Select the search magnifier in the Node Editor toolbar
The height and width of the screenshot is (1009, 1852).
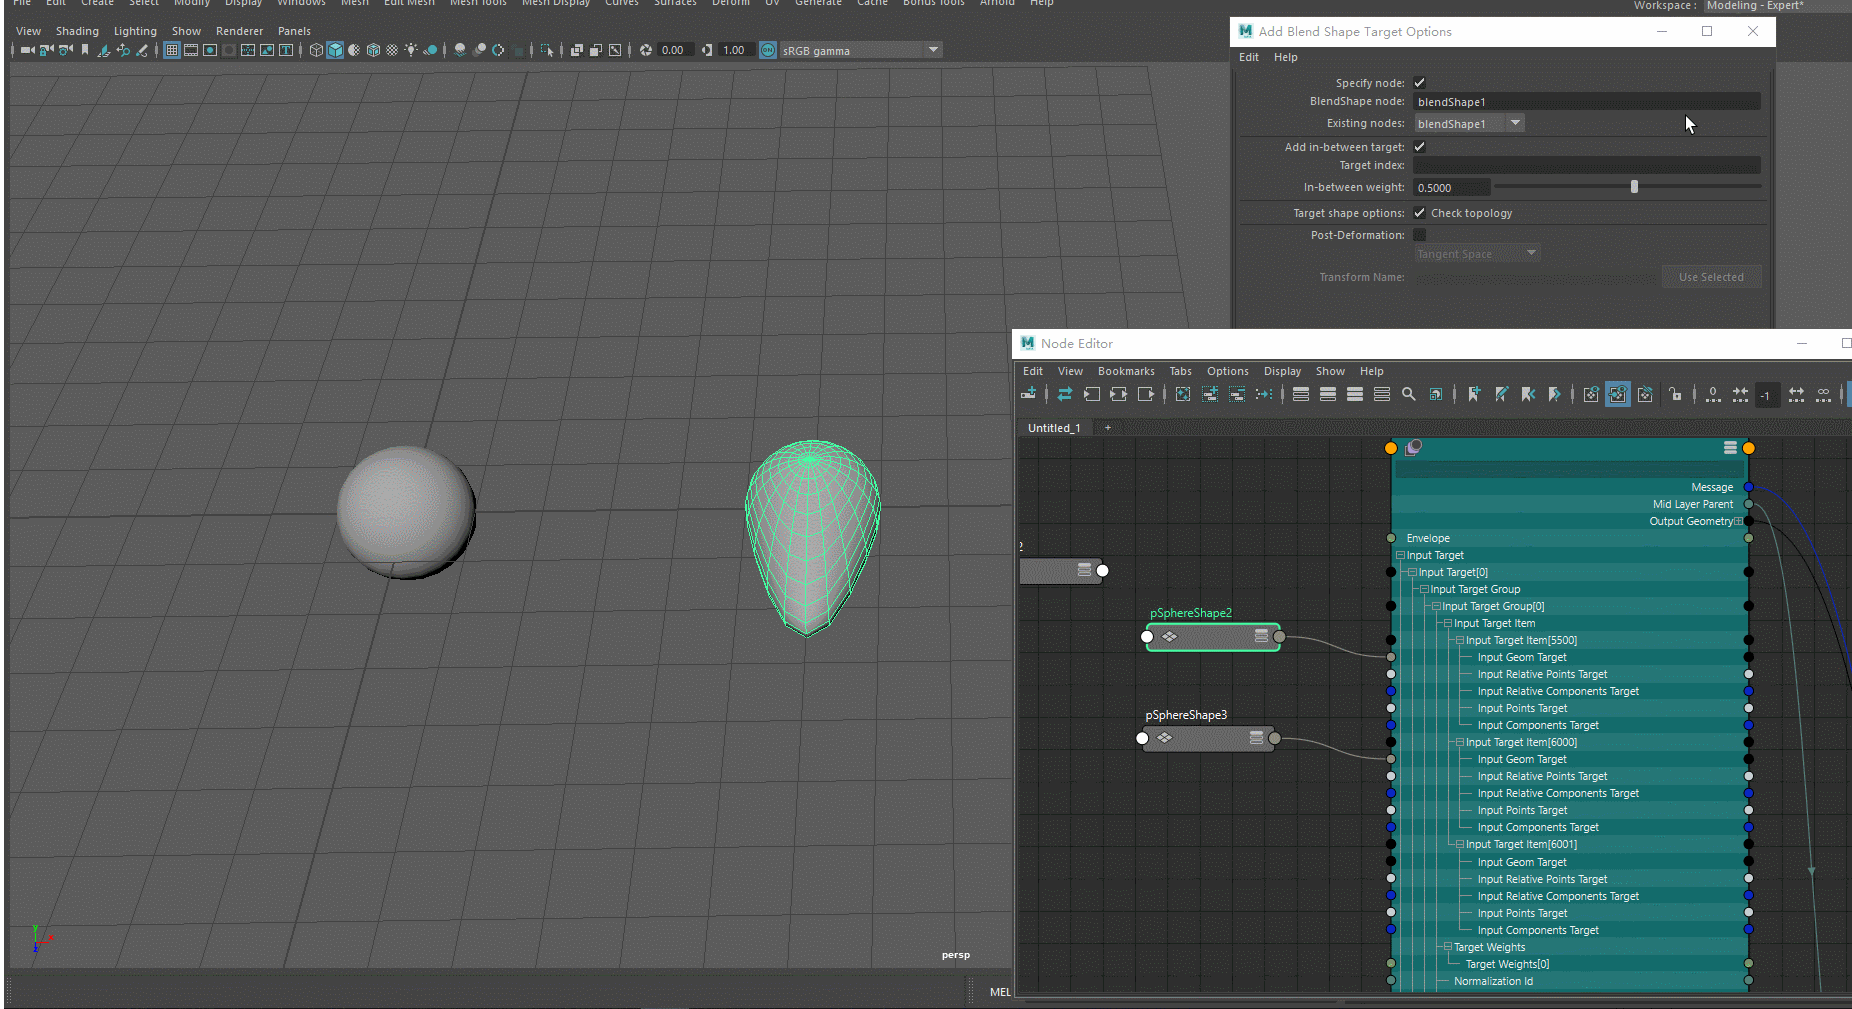tap(1409, 394)
